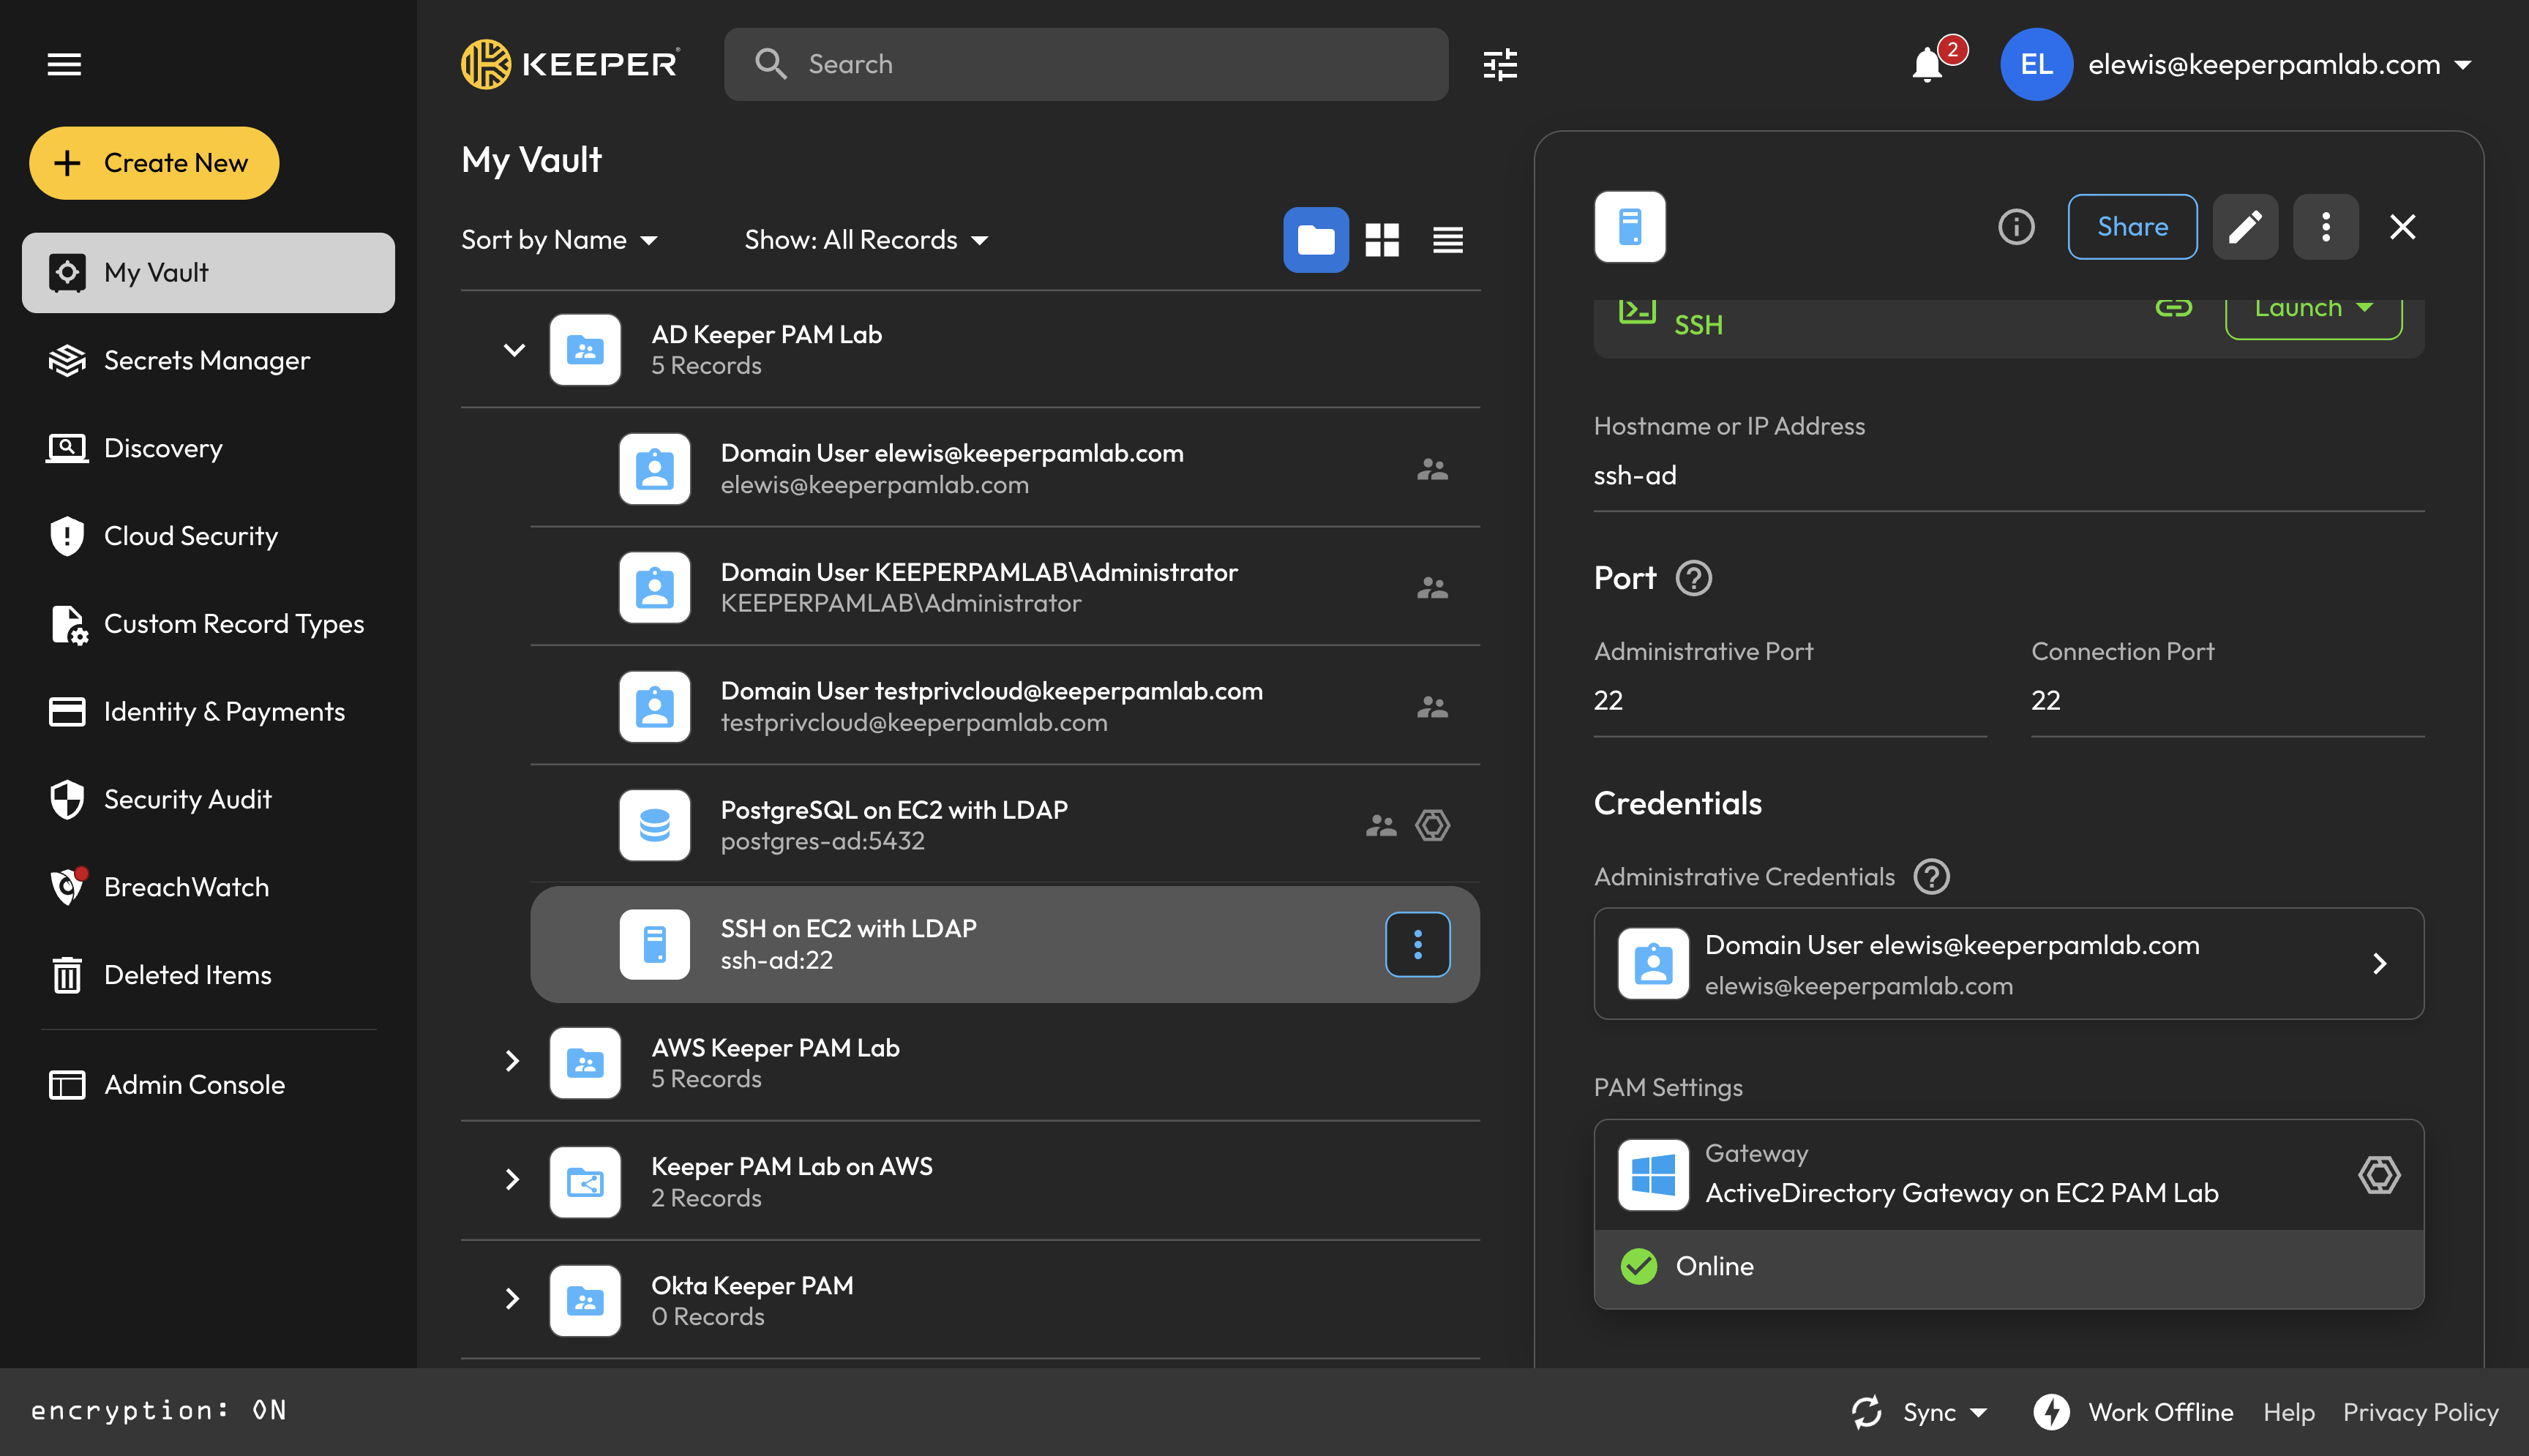2529x1456 pixels.
Task: Expand the AWS Keeper PAM Lab folder
Action: 512,1061
